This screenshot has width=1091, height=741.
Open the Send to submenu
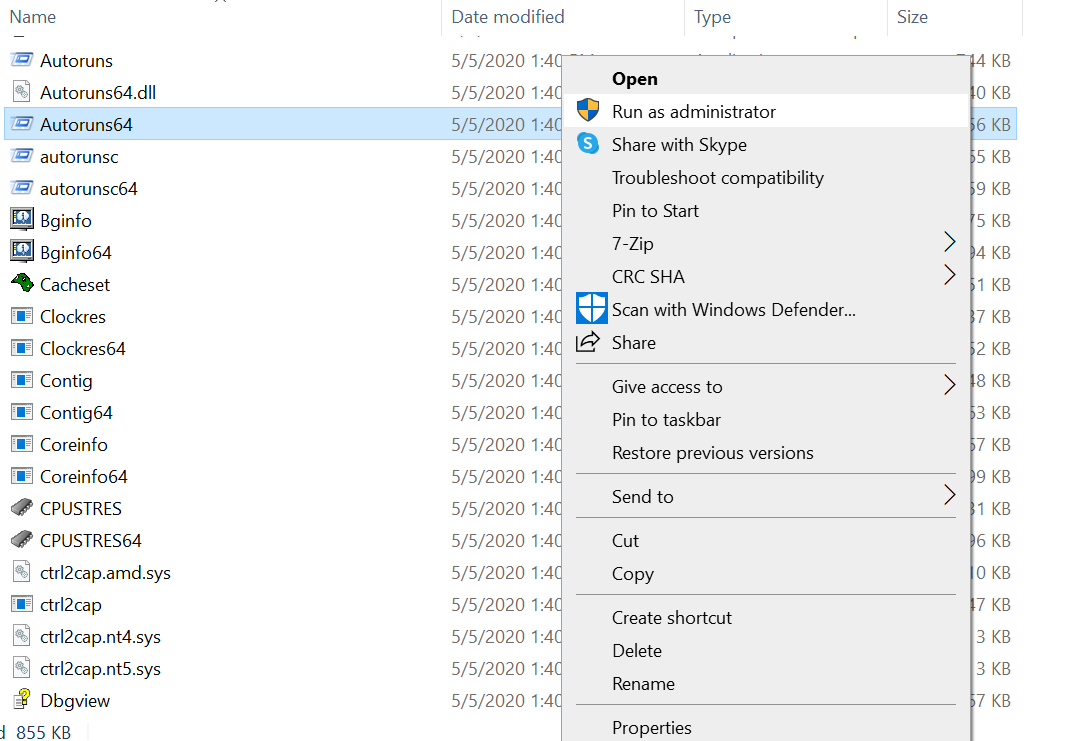coord(948,495)
